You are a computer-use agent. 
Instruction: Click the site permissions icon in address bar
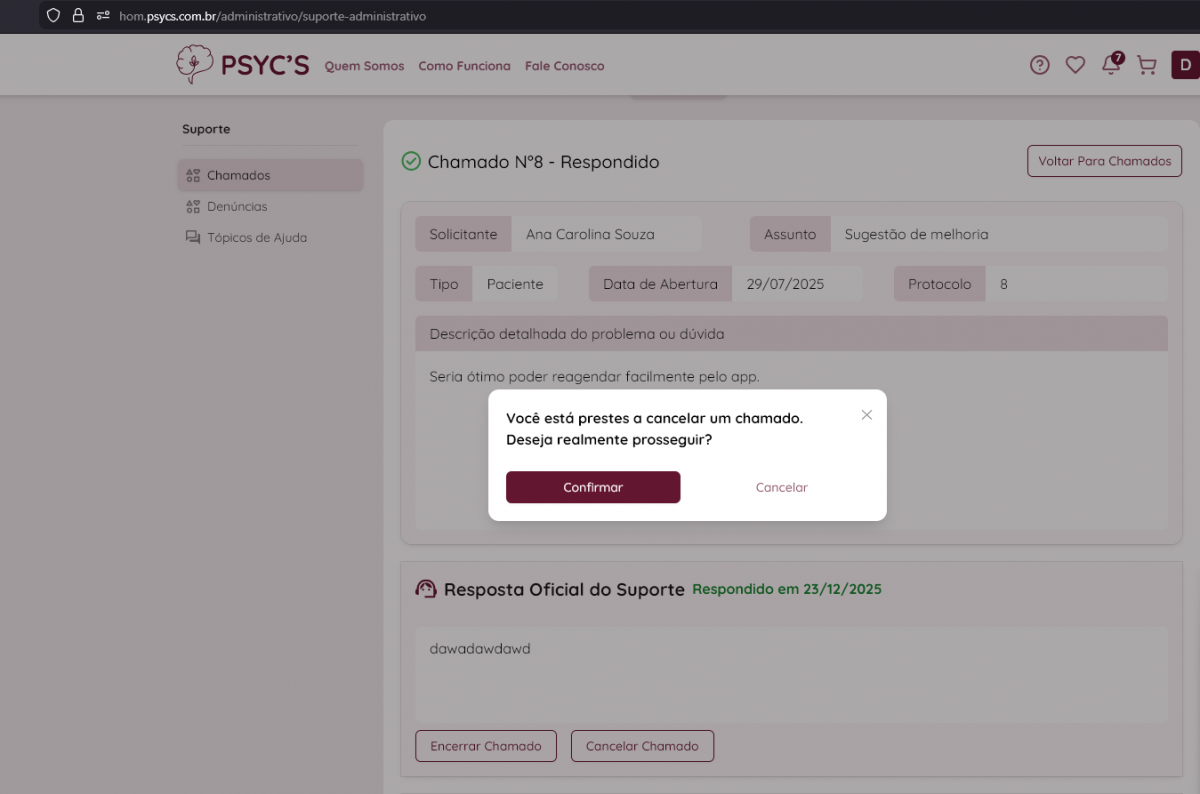[102, 16]
